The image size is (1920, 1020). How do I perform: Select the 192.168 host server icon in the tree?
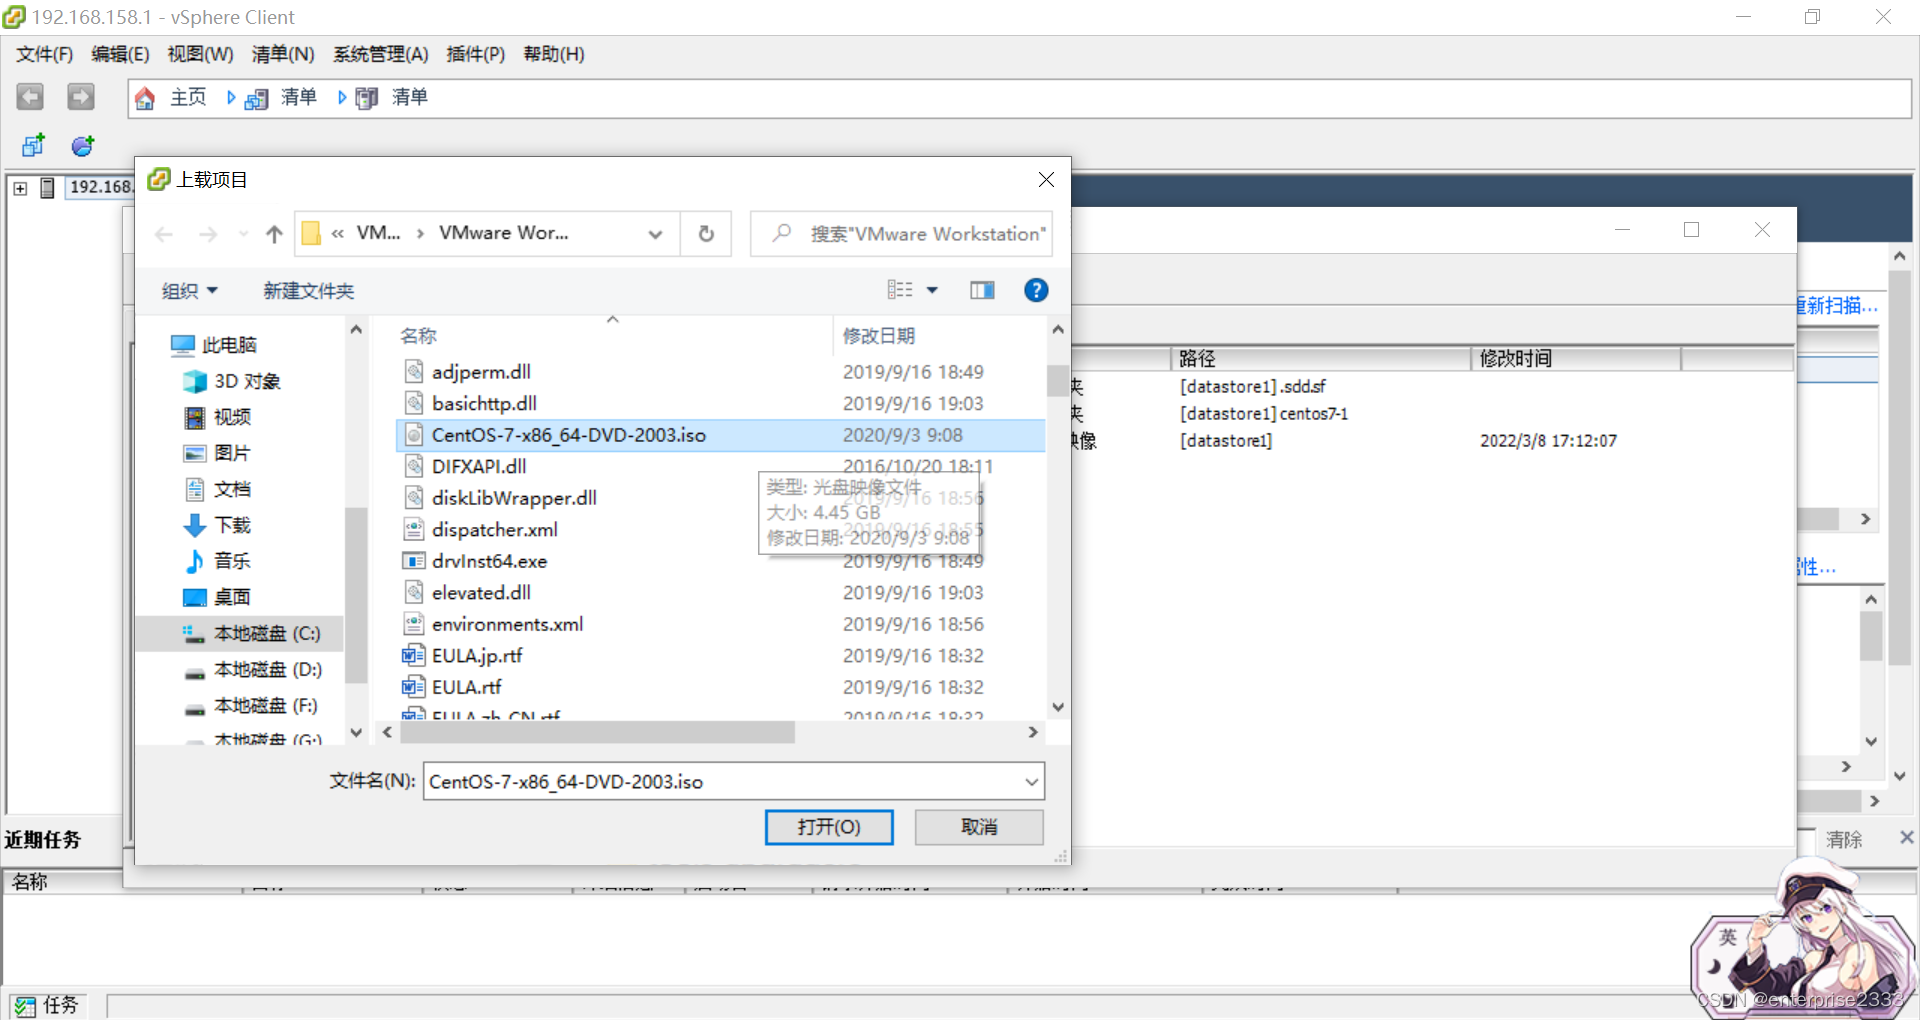[47, 187]
